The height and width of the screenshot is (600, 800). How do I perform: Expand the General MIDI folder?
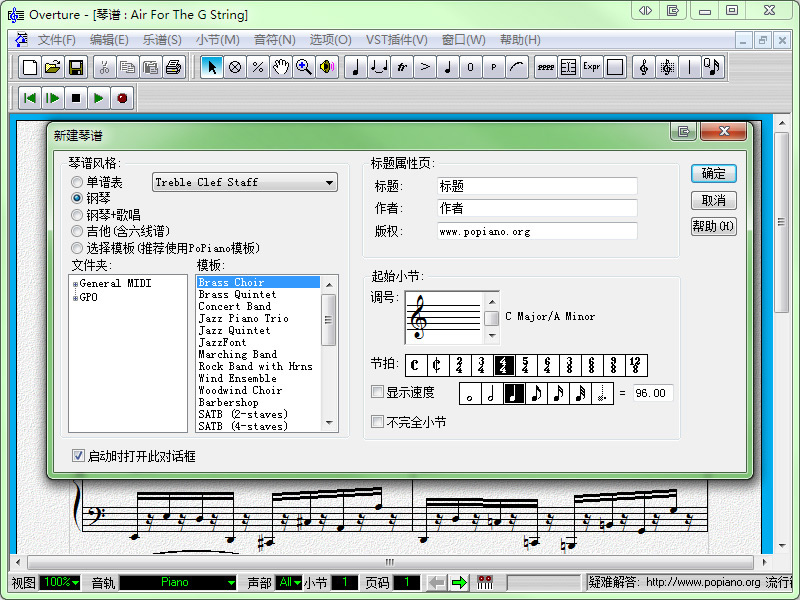tap(76, 284)
